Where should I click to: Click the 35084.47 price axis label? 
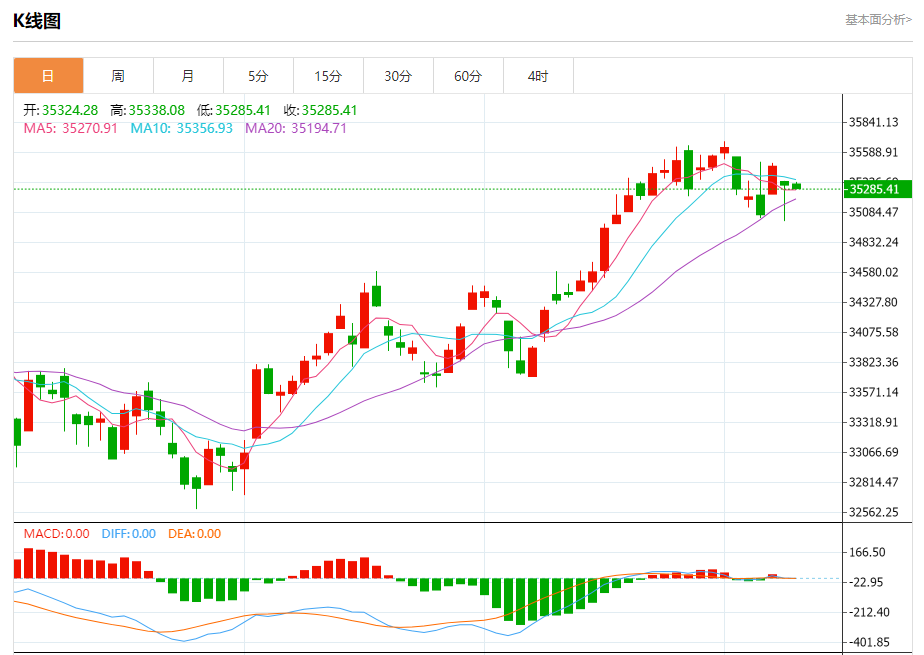click(x=873, y=212)
